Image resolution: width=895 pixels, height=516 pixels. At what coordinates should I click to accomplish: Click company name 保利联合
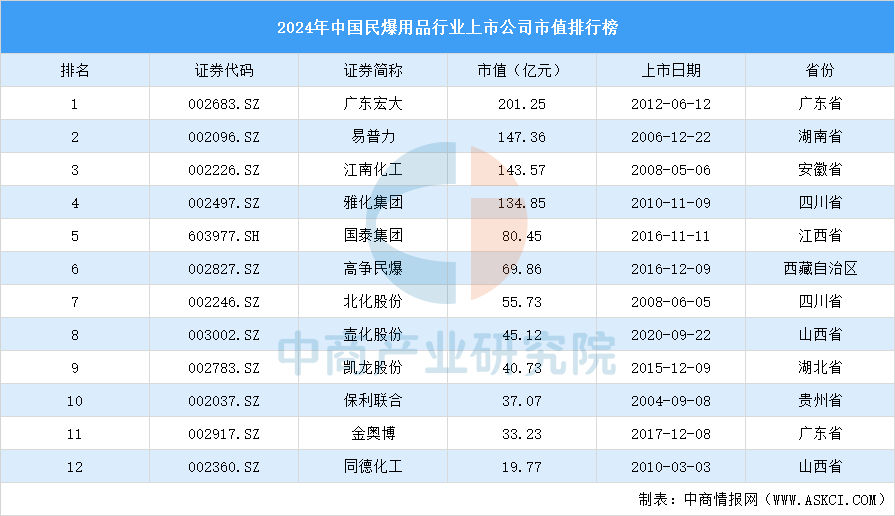(373, 401)
